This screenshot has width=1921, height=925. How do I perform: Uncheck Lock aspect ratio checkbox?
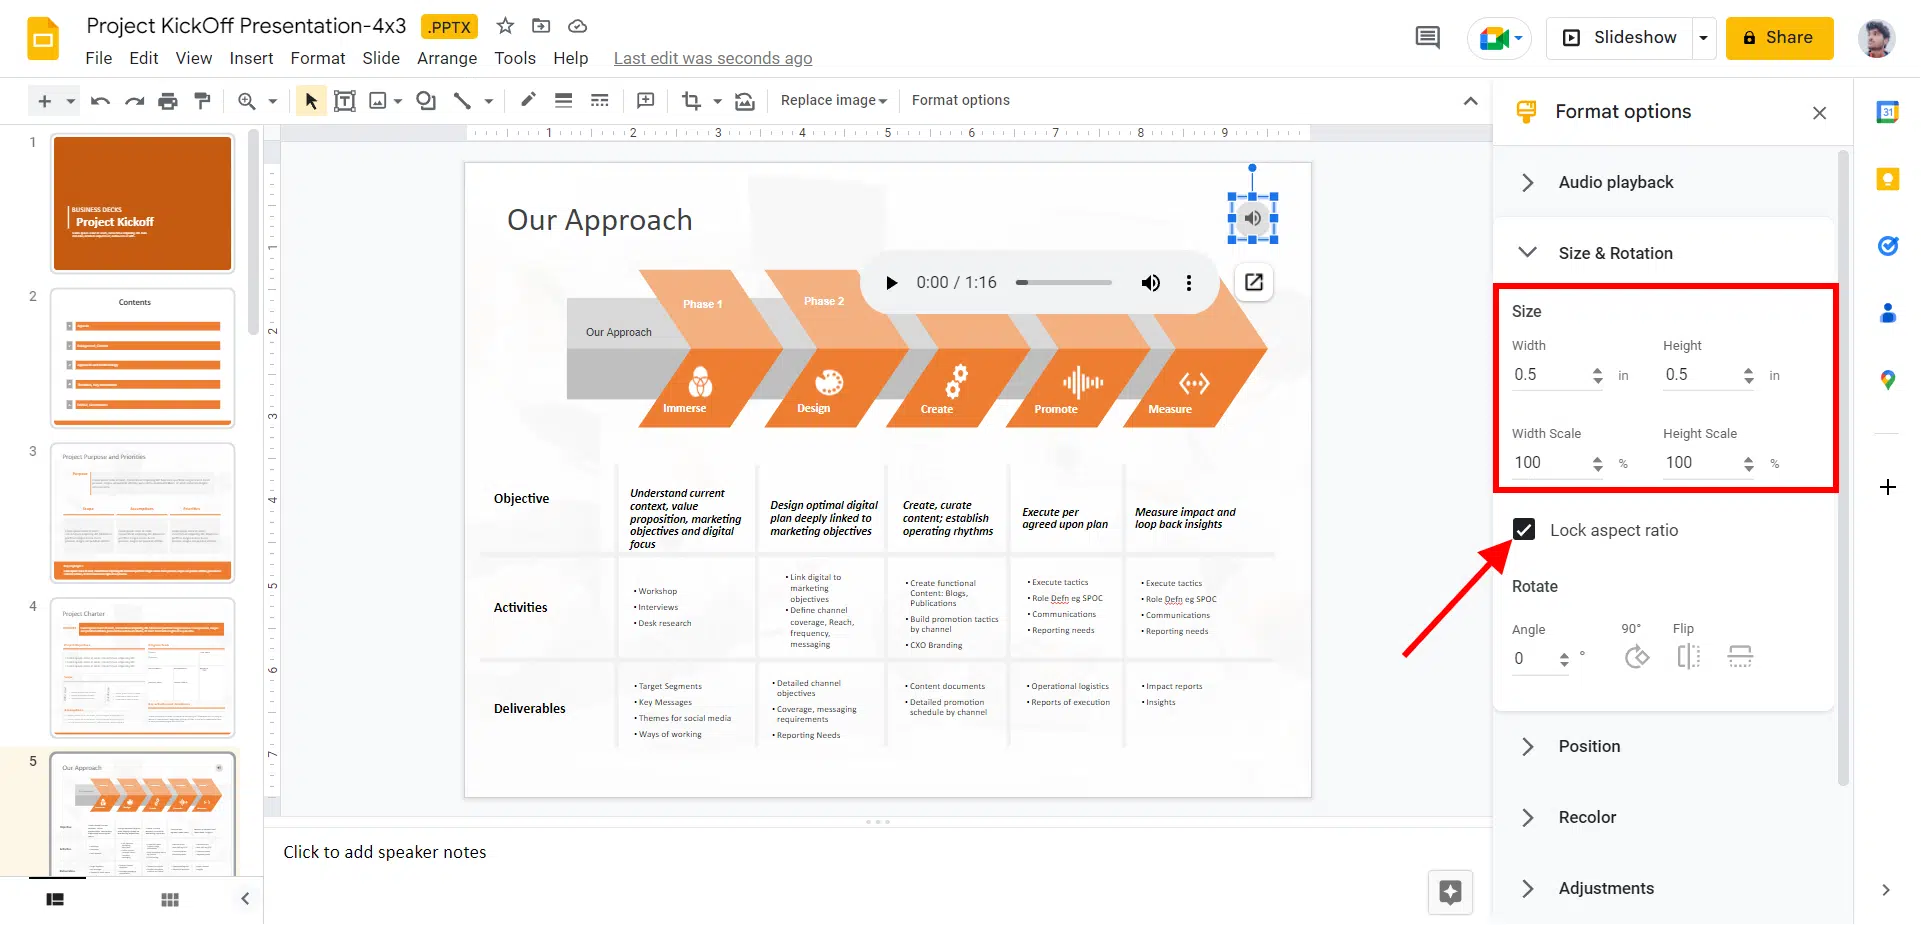pyautogui.click(x=1524, y=530)
